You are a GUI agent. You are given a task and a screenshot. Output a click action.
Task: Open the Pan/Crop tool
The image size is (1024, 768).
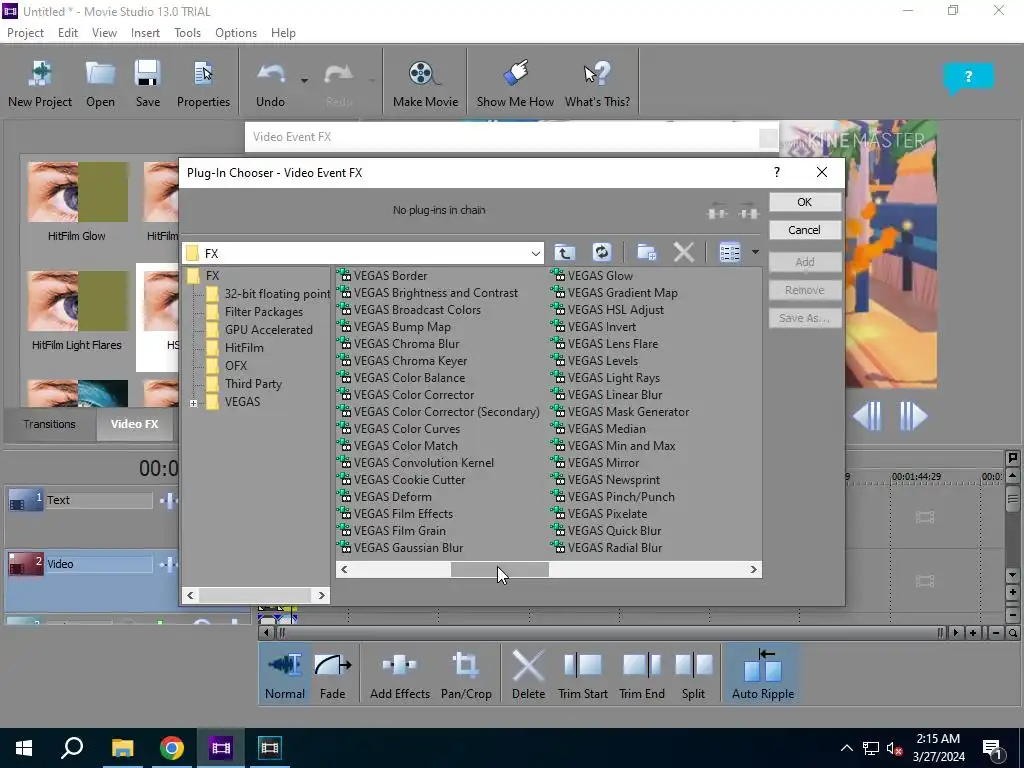click(466, 674)
